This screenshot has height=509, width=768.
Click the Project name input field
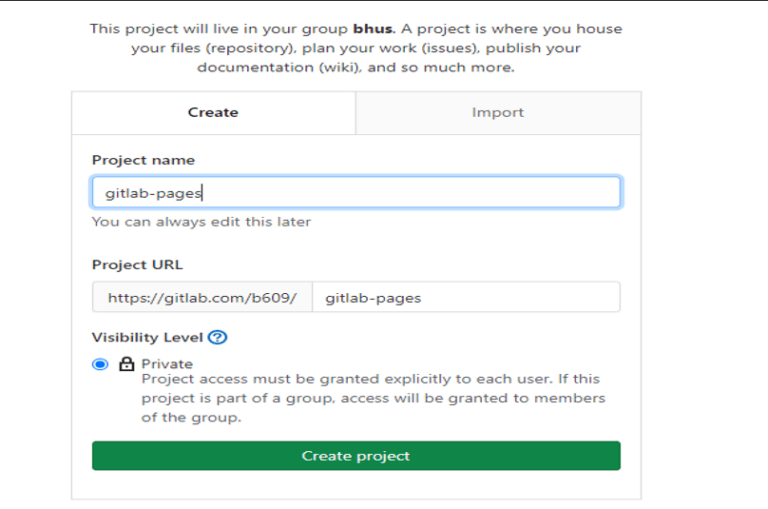(x=356, y=193)
